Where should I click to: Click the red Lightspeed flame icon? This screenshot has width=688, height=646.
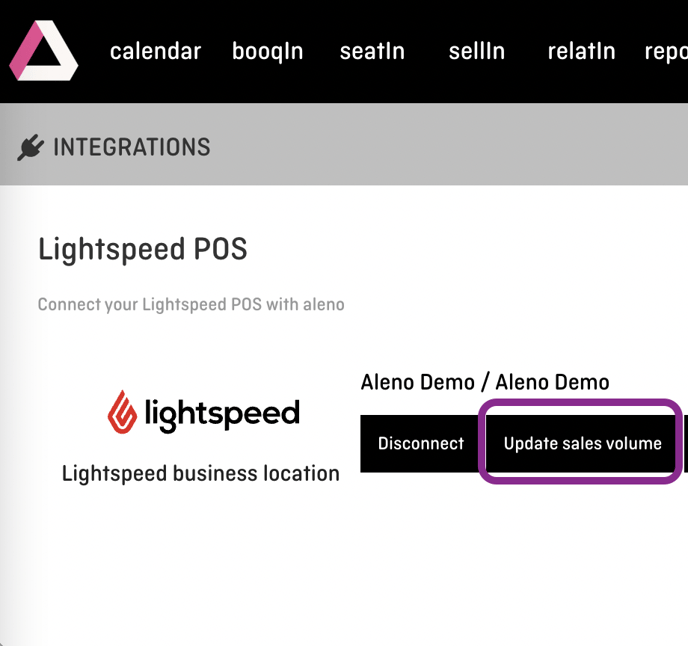(122, 412)
